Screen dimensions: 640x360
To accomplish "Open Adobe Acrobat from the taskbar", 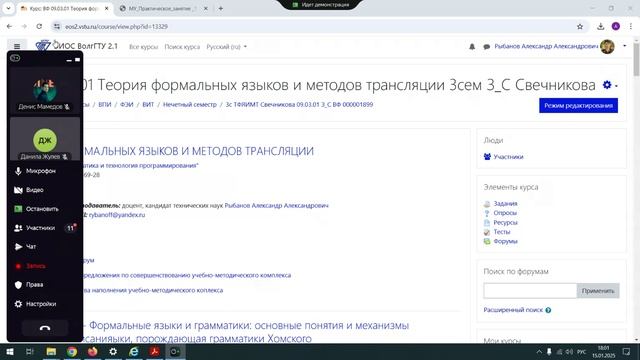I will click(x=155, y=351).
